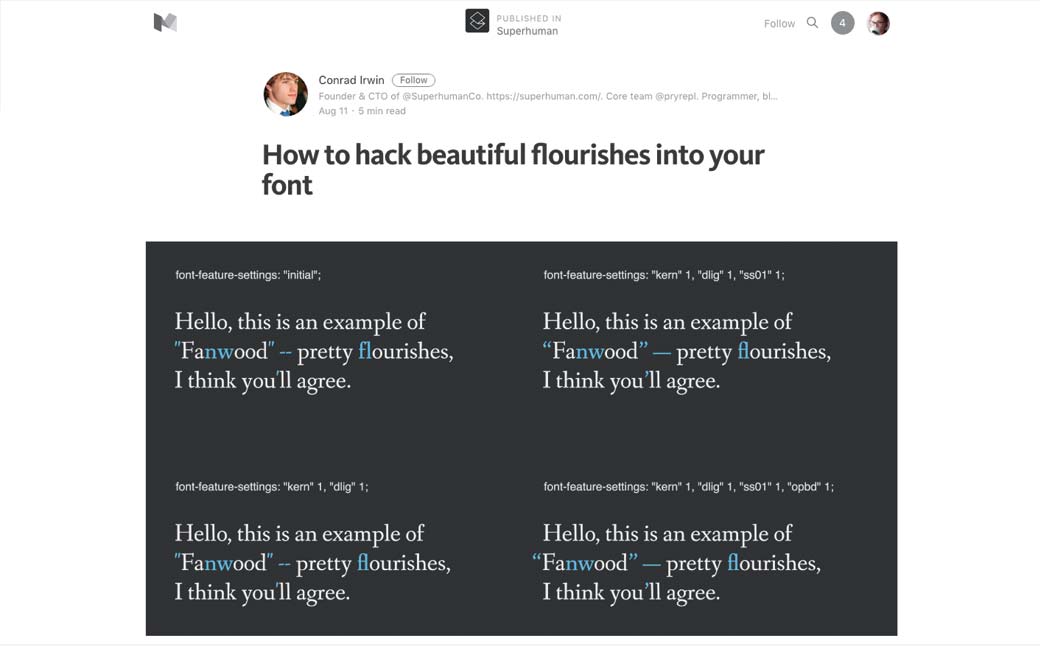The width and height of the screenshot is (1040, 650).
Task: Open the Superhuman publication logo icon
Action: click(477, 22)
